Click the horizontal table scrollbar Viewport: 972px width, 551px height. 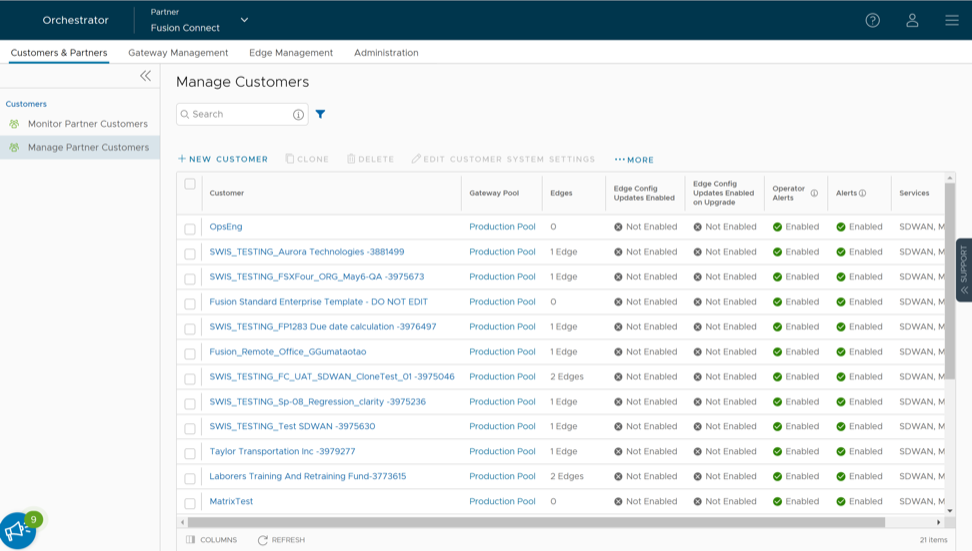[x=536, y=522]
